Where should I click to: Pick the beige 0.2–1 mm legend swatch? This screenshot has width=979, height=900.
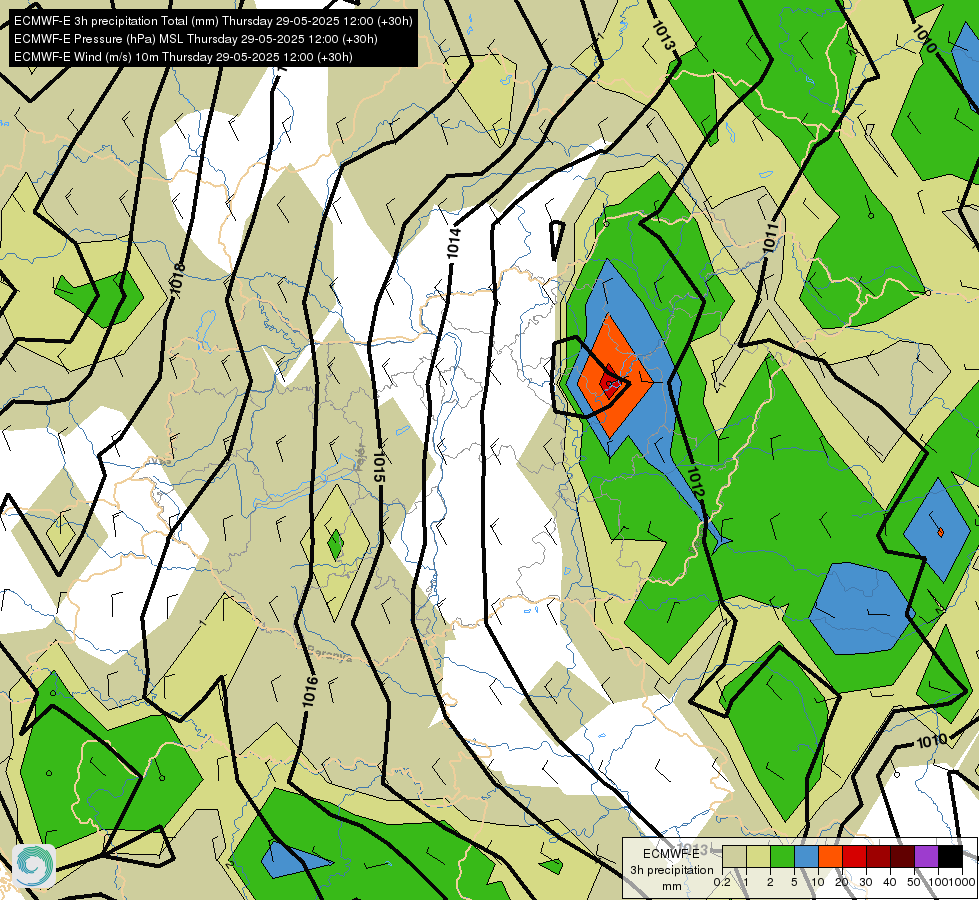734,857
